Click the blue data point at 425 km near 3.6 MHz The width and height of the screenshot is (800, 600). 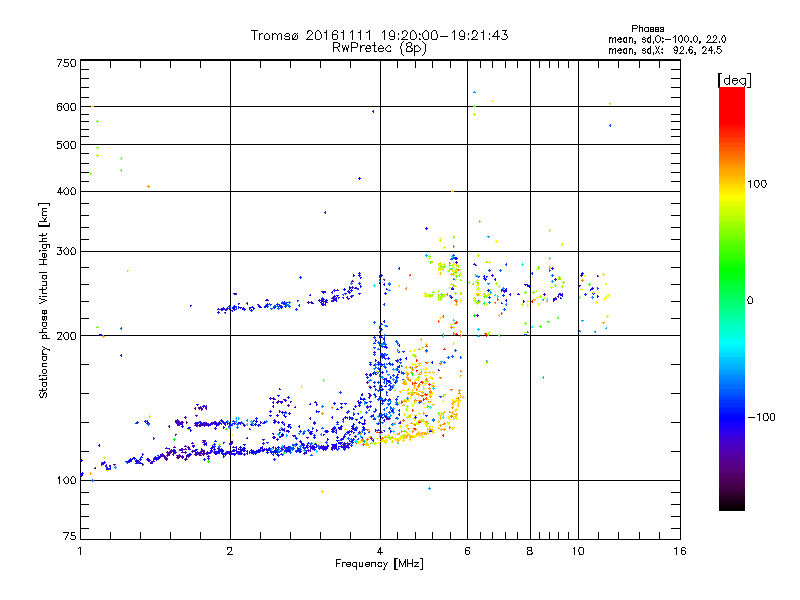click(x=360, y=179)
